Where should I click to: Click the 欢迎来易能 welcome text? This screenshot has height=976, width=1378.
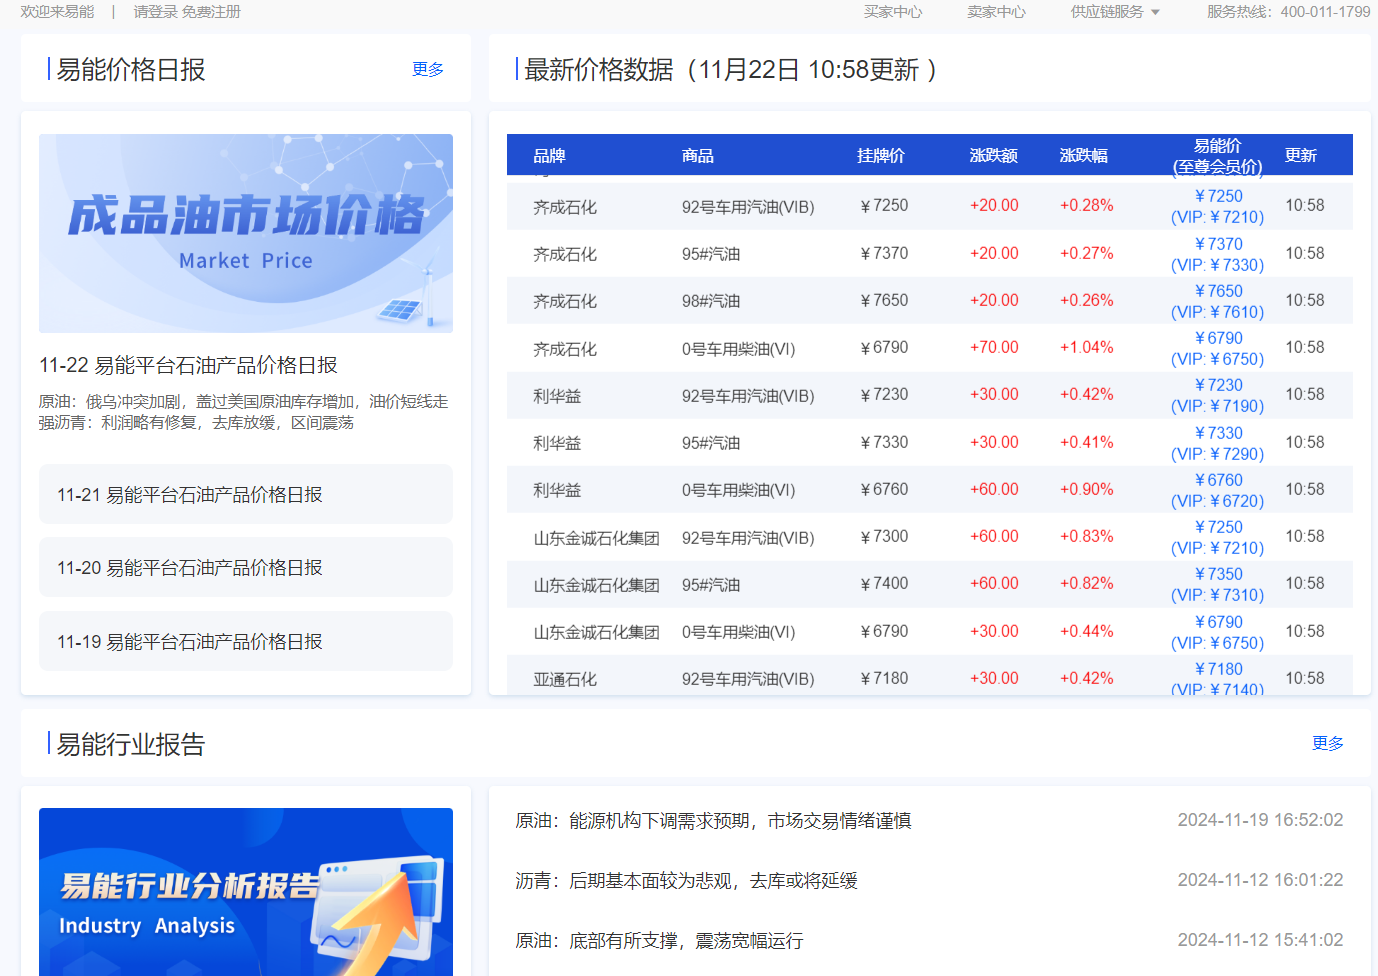[57, 12]
